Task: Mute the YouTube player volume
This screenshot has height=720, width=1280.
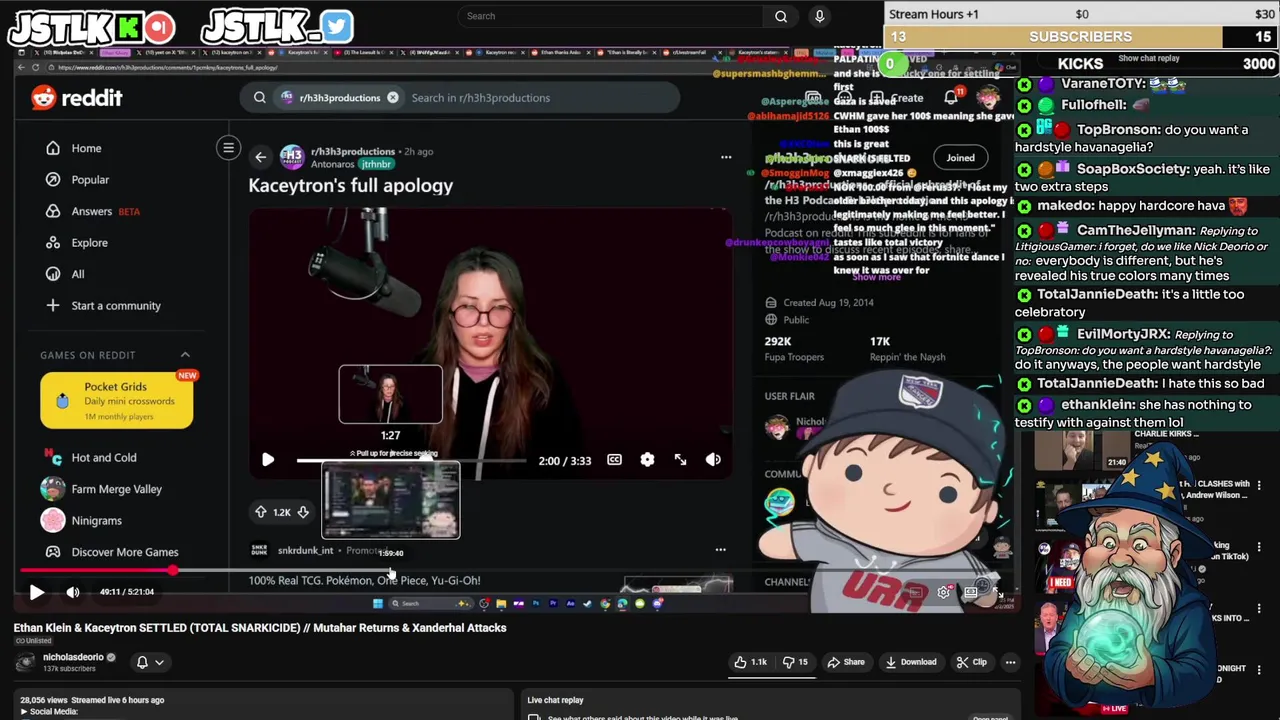Action: pyautogui.click(x=73, y=592)
